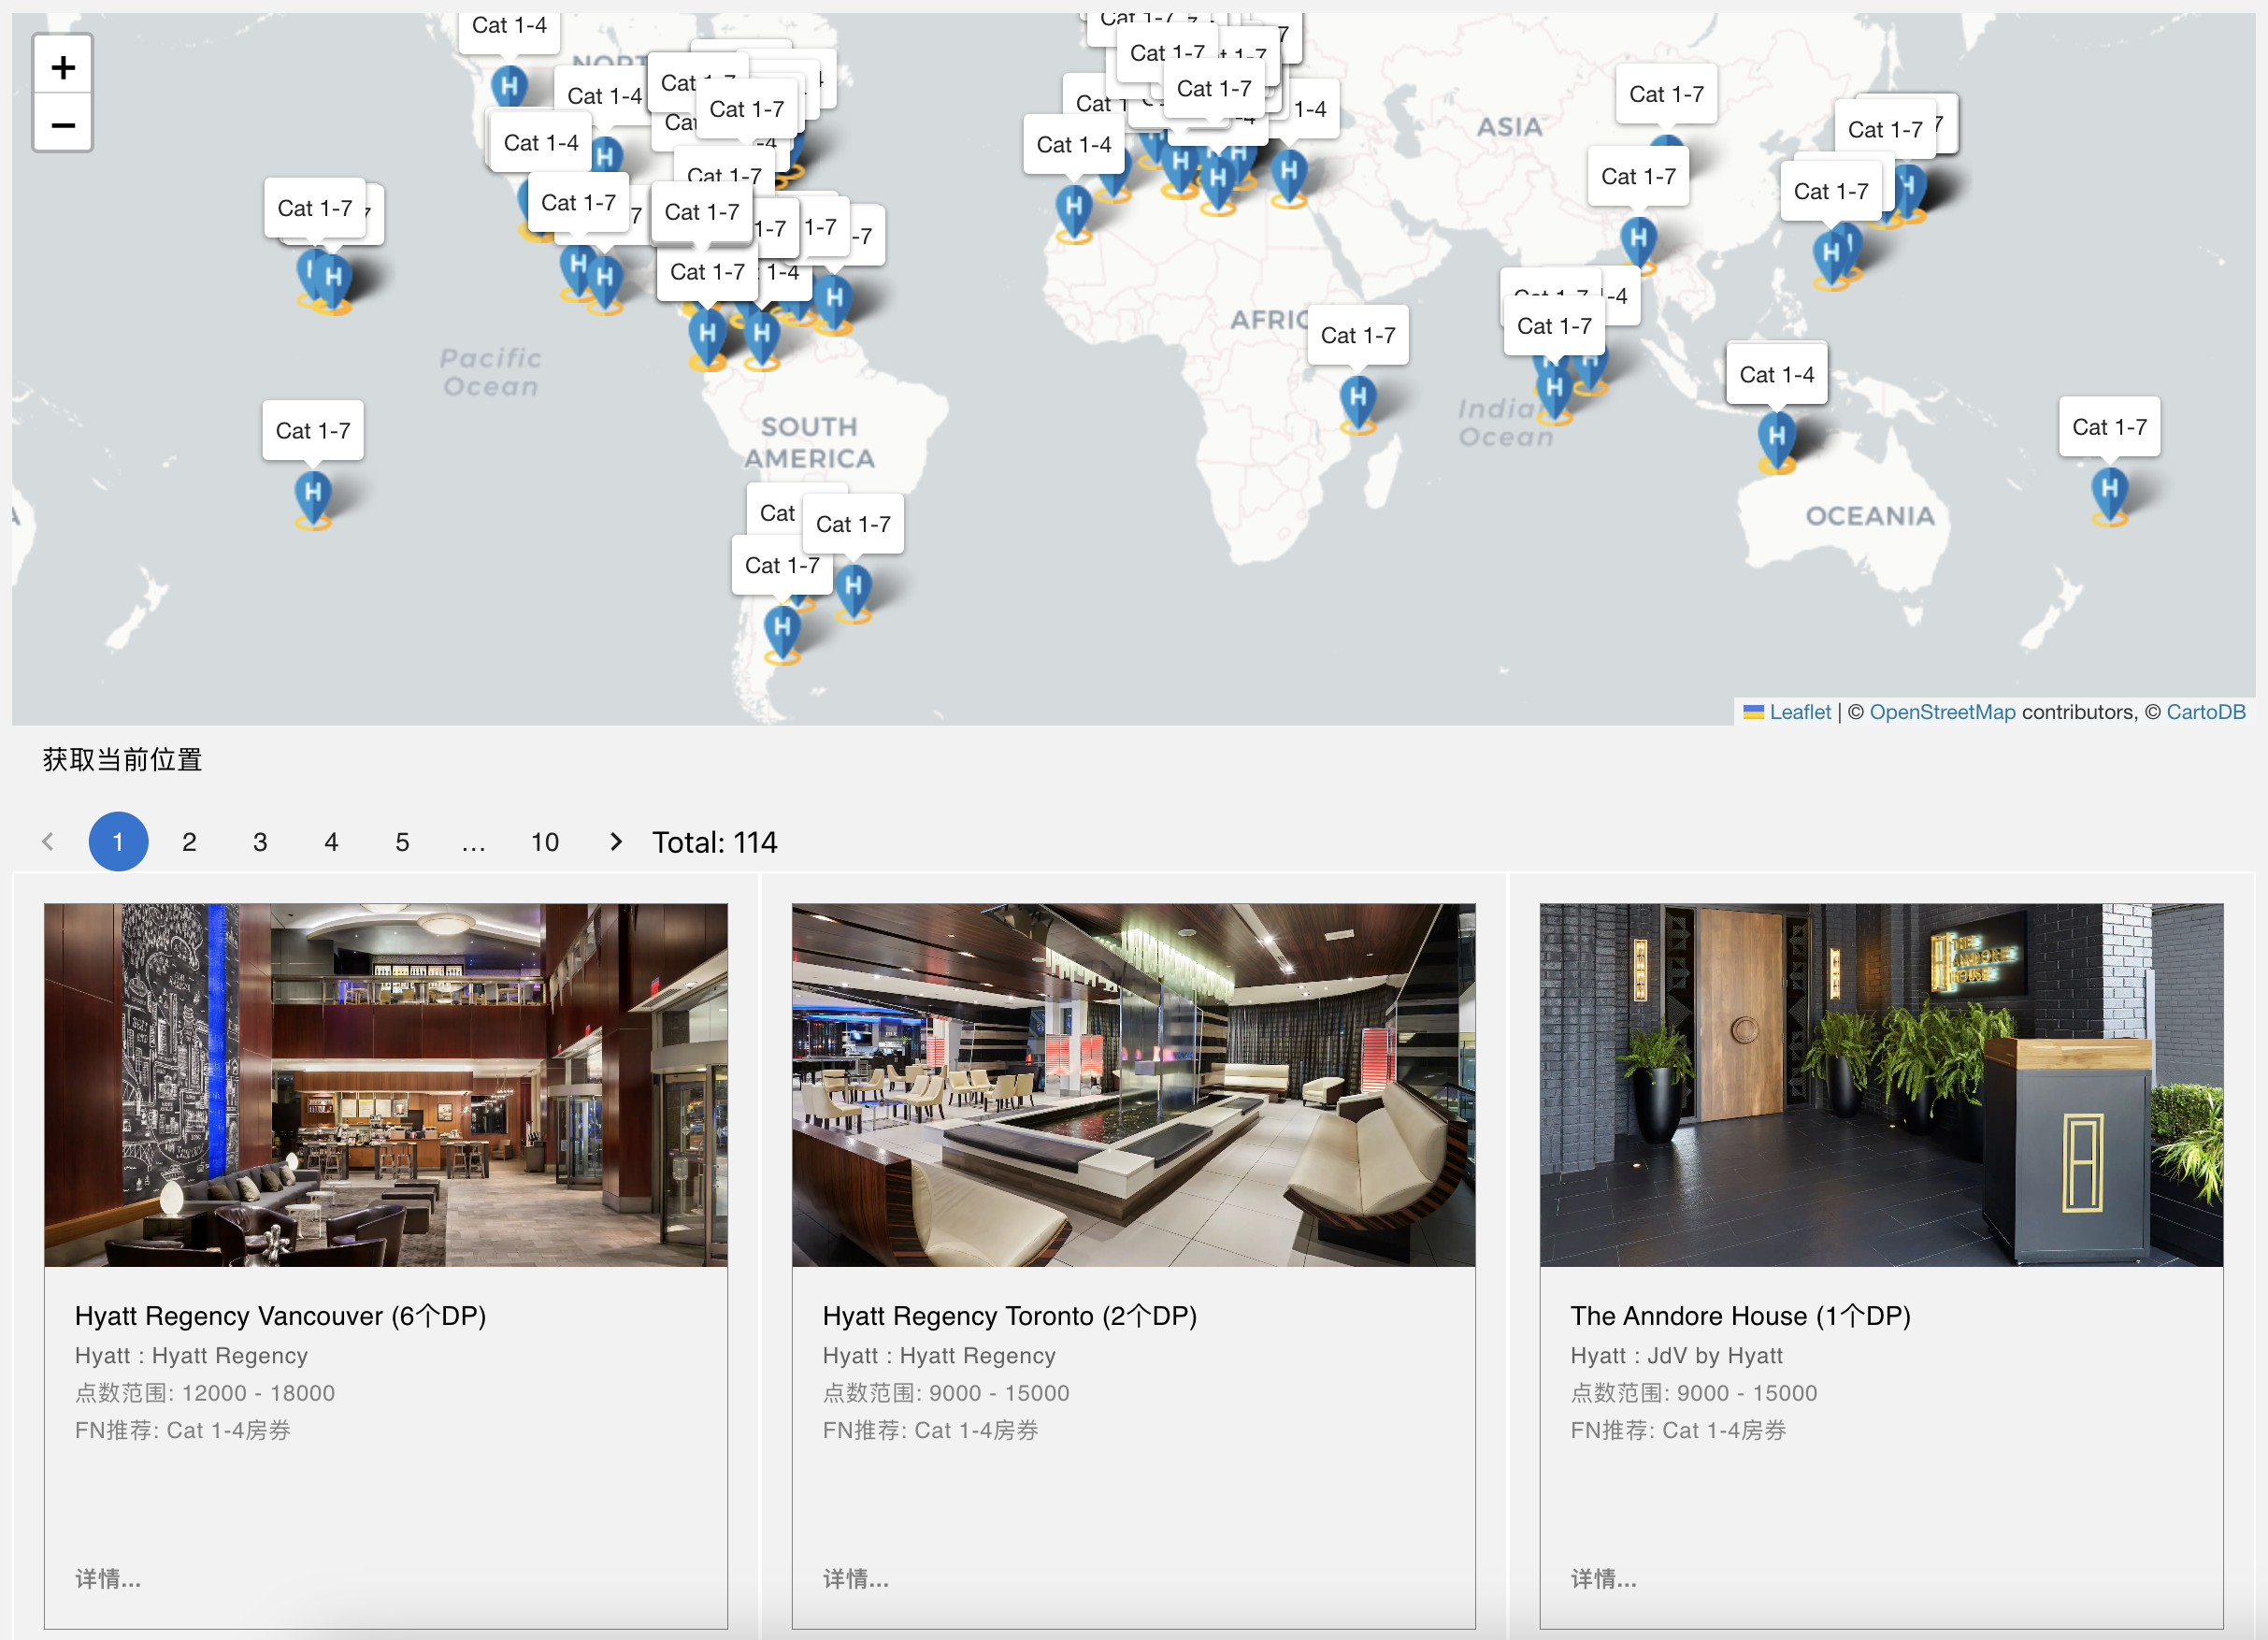This screenshot has width=2268, height=1640.
Task: Open details link for The Anndore House
Action: [x=1604, y=1578]
